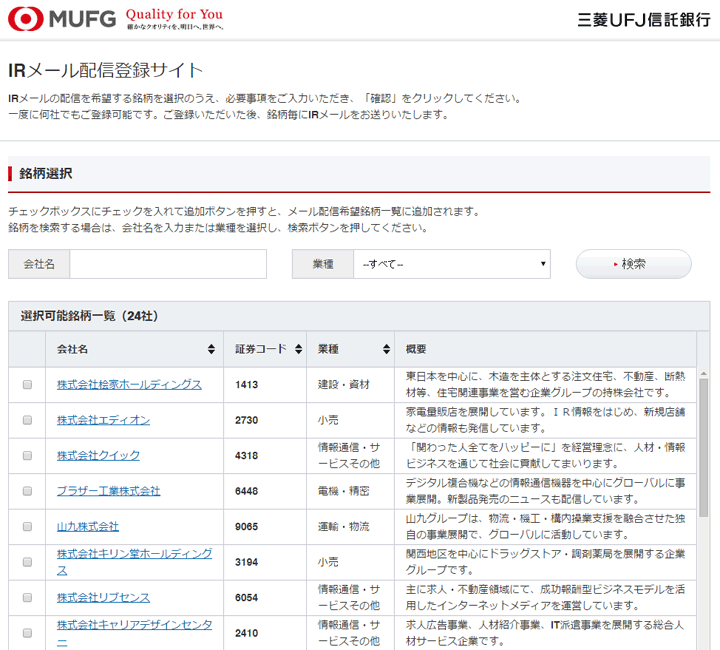
Task: Check the box for 株式会社キャリアデザインセンター
Action: click(x=28, y=633)
